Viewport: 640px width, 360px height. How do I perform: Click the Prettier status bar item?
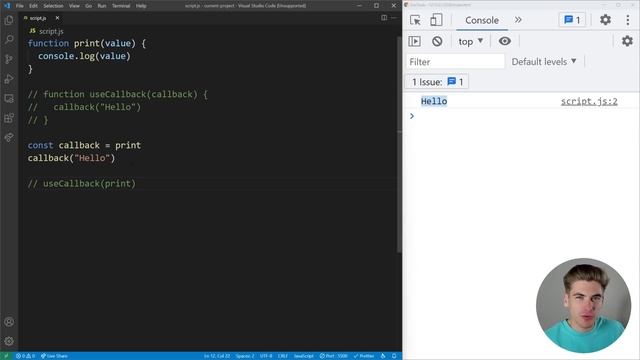[364, 356]
